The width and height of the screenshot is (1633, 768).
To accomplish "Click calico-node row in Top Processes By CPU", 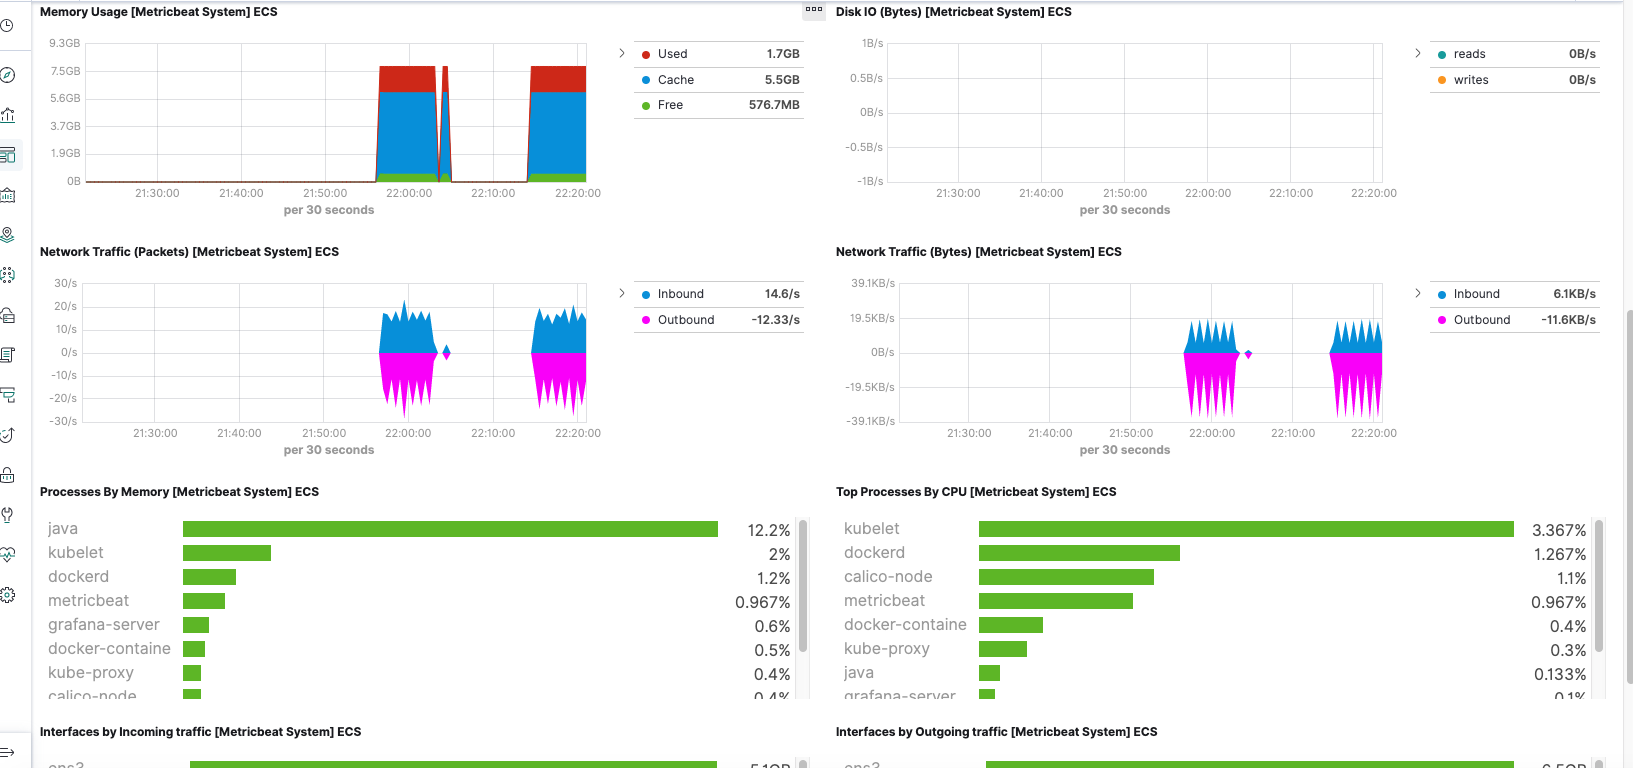I will [x=1215, y=577].
